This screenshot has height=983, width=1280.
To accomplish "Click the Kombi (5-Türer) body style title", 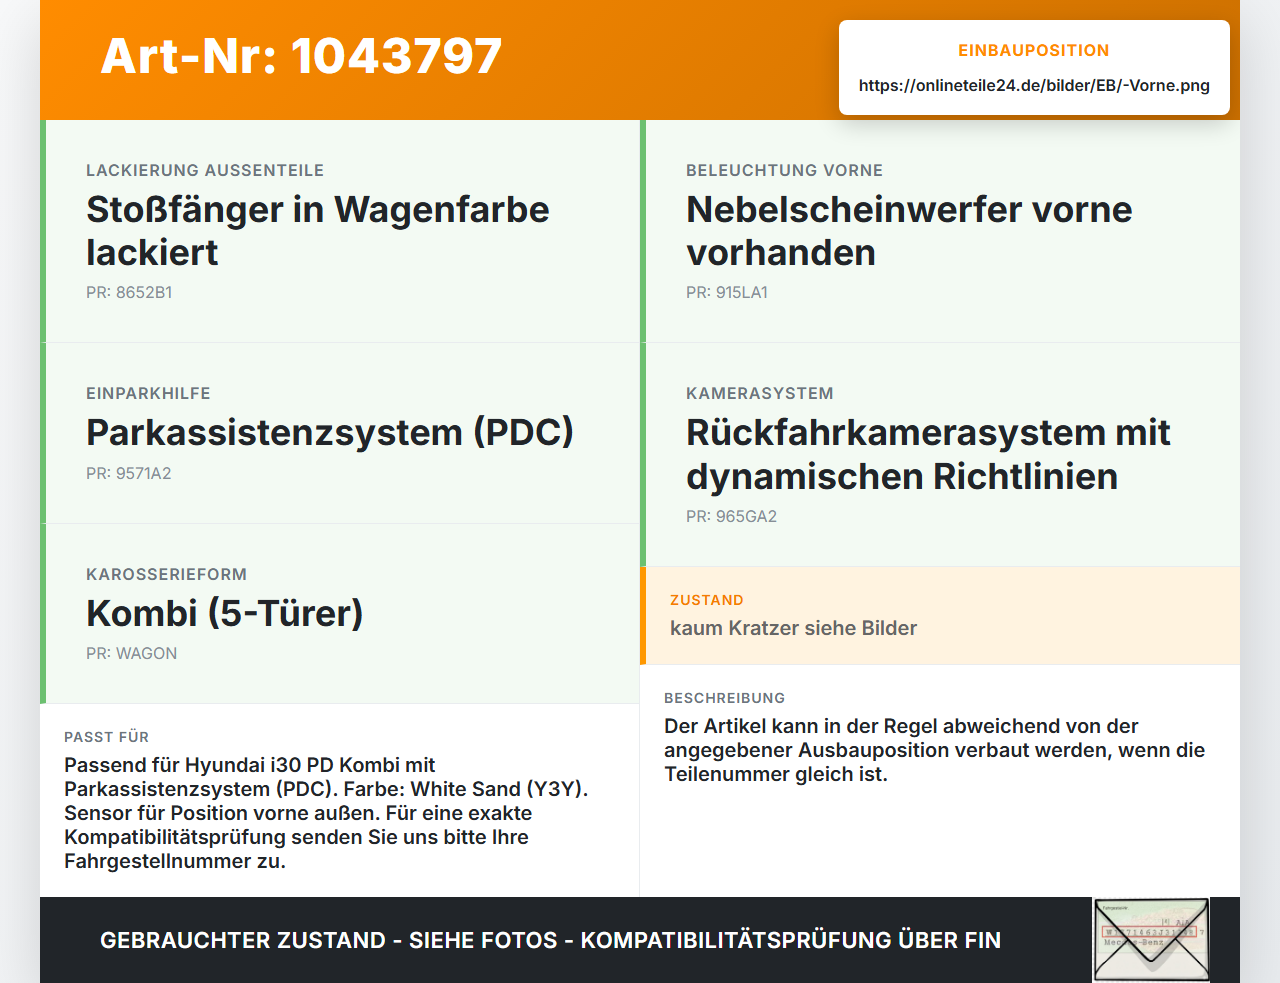I will 225,613.
